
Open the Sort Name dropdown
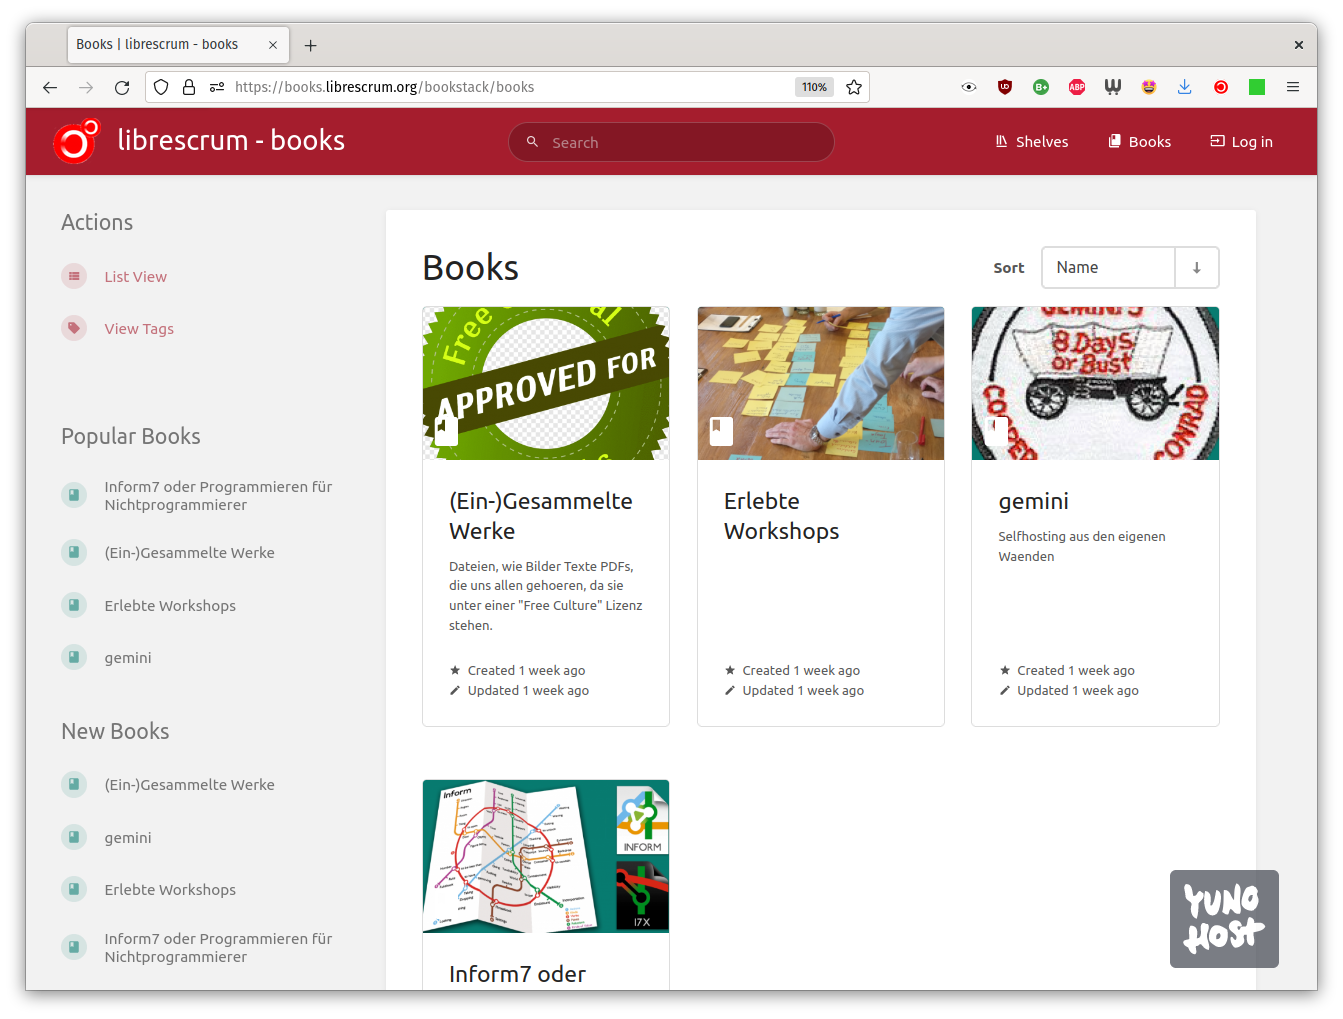point(1108,268)
